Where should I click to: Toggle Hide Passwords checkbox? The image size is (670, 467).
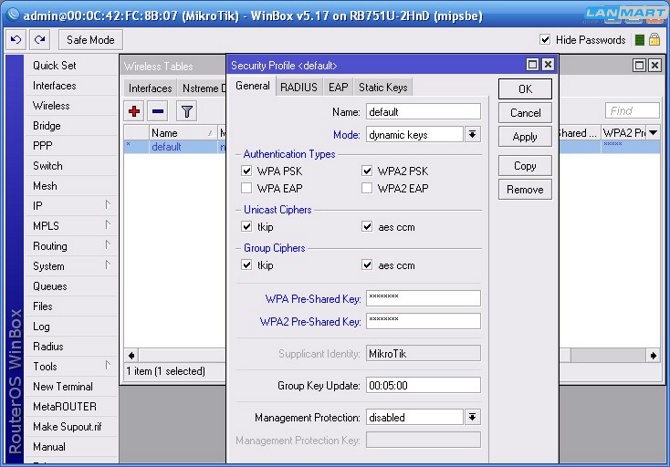click(x=545, y=40)
